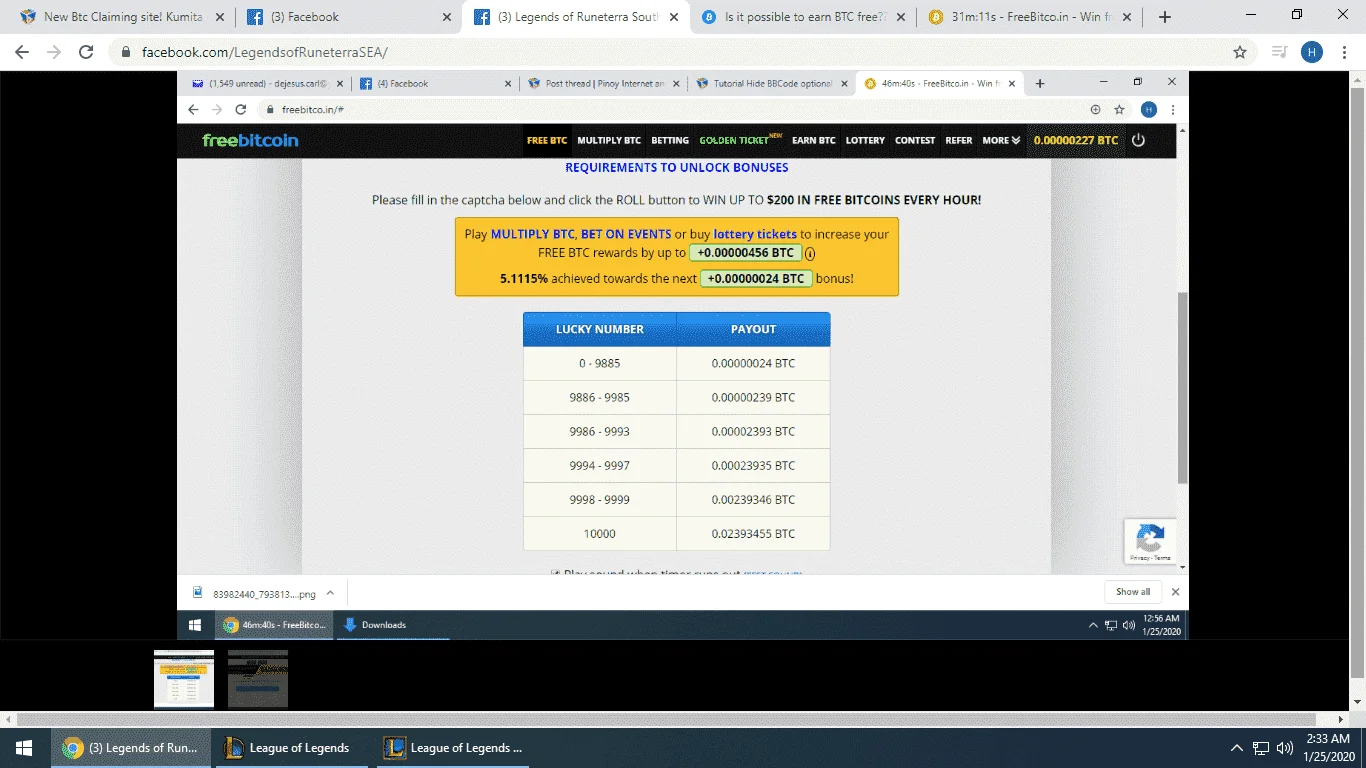The image size is (1366, 768).
Task: Click the power icon in freebitcoin navbar
Action: point(1138,140)
